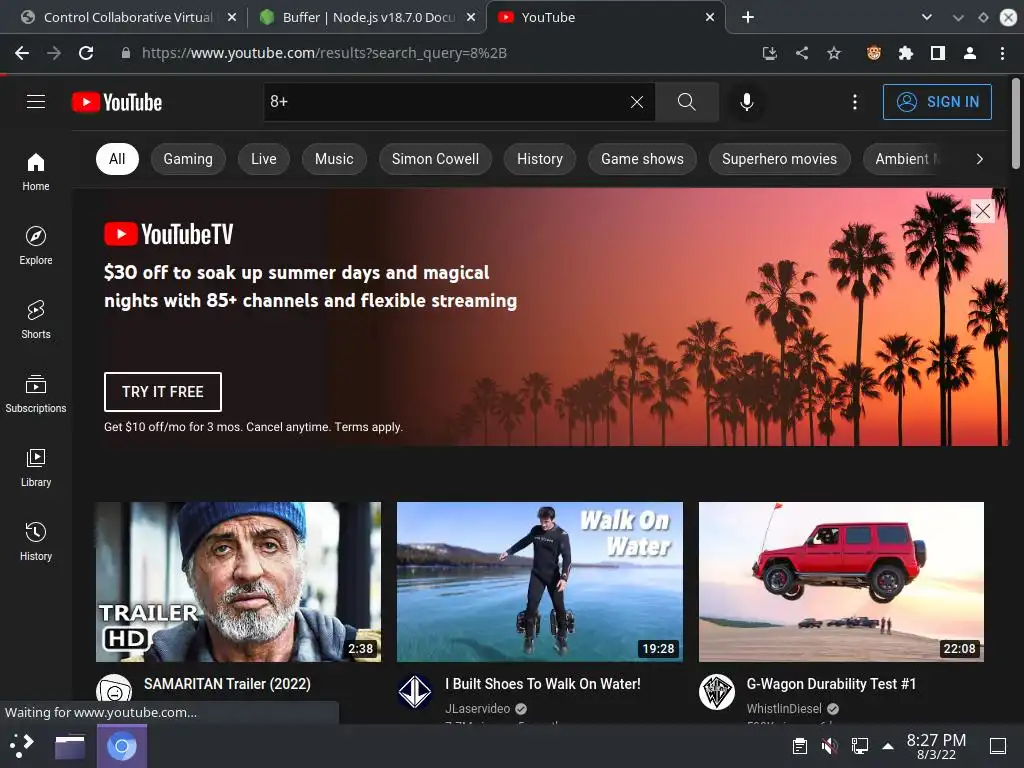
Task: Focus the browser address bar URL
Action: pos(324,53)
